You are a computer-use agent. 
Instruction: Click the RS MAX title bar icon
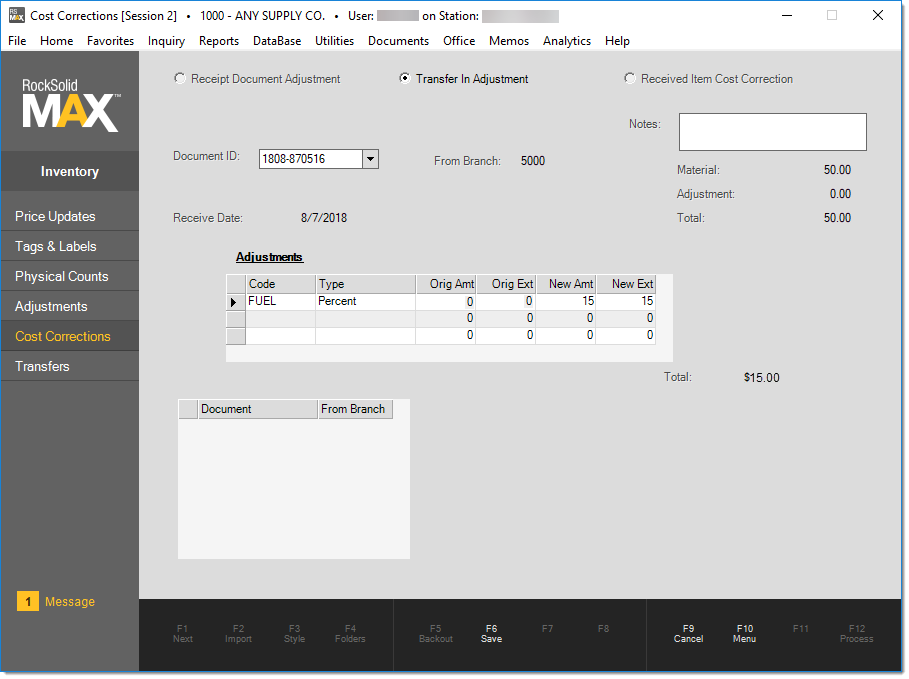point(16,15)
